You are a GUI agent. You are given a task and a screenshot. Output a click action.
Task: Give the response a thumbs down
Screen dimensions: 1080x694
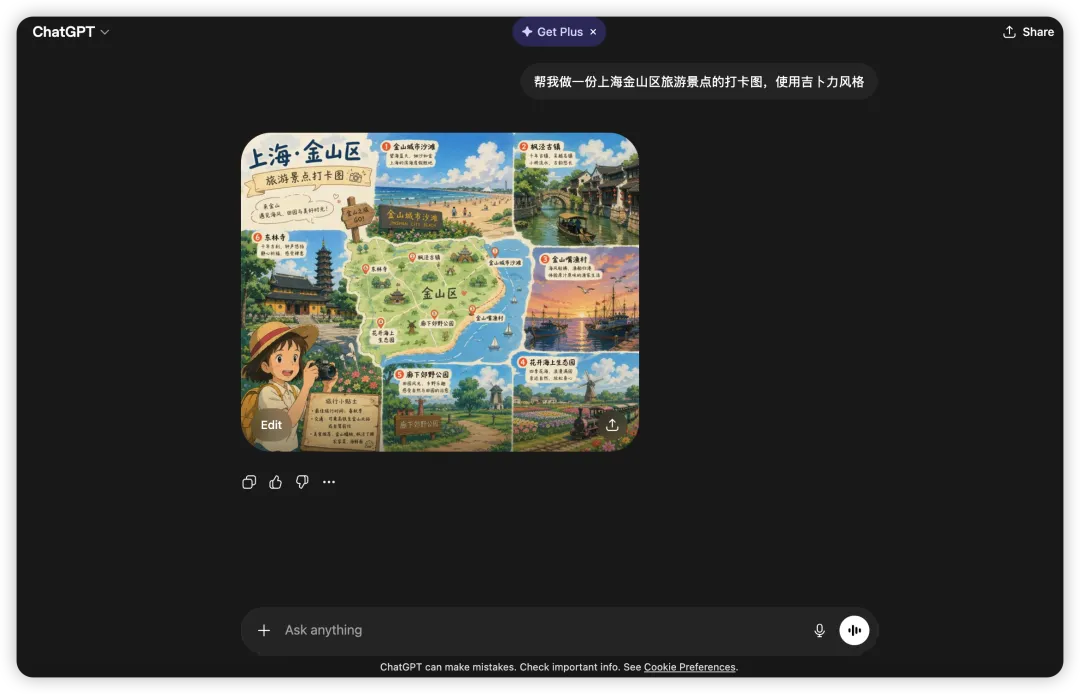point(302,482)
